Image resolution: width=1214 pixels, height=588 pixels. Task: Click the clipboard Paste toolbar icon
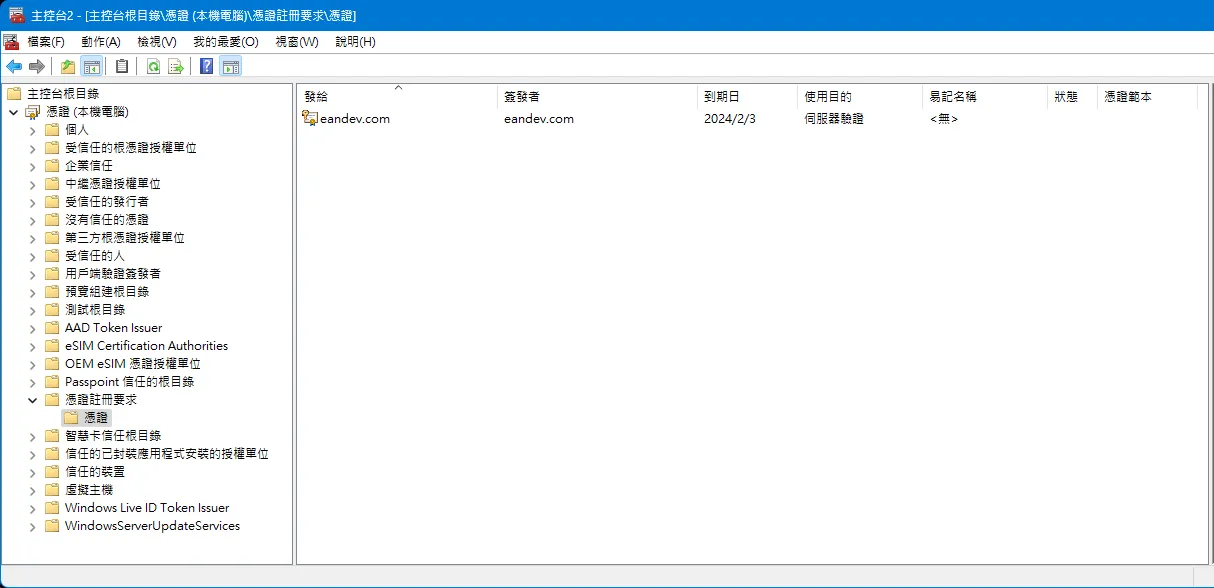122,67
